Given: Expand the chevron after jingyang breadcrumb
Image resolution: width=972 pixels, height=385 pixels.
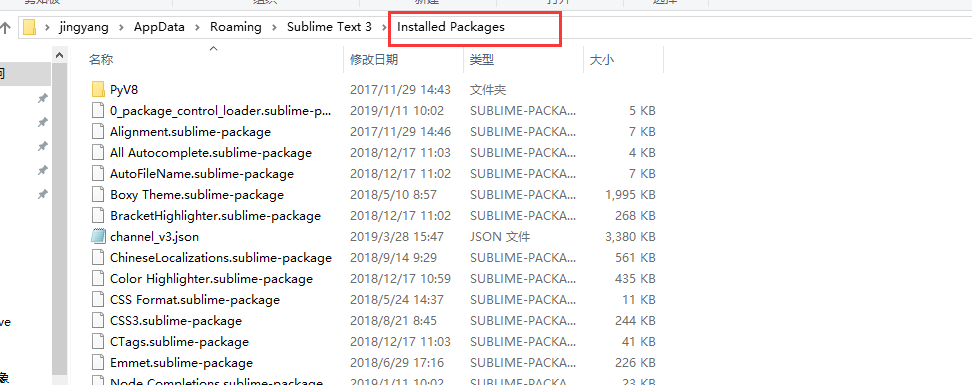Looking at the screenshot, I should pyautogui.click(x=121, y=27).
